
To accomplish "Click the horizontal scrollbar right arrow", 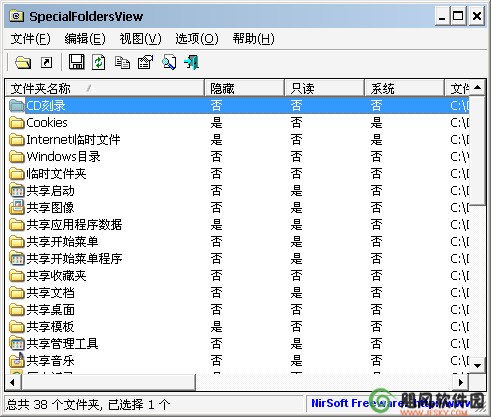I will (x=461, y=382).
